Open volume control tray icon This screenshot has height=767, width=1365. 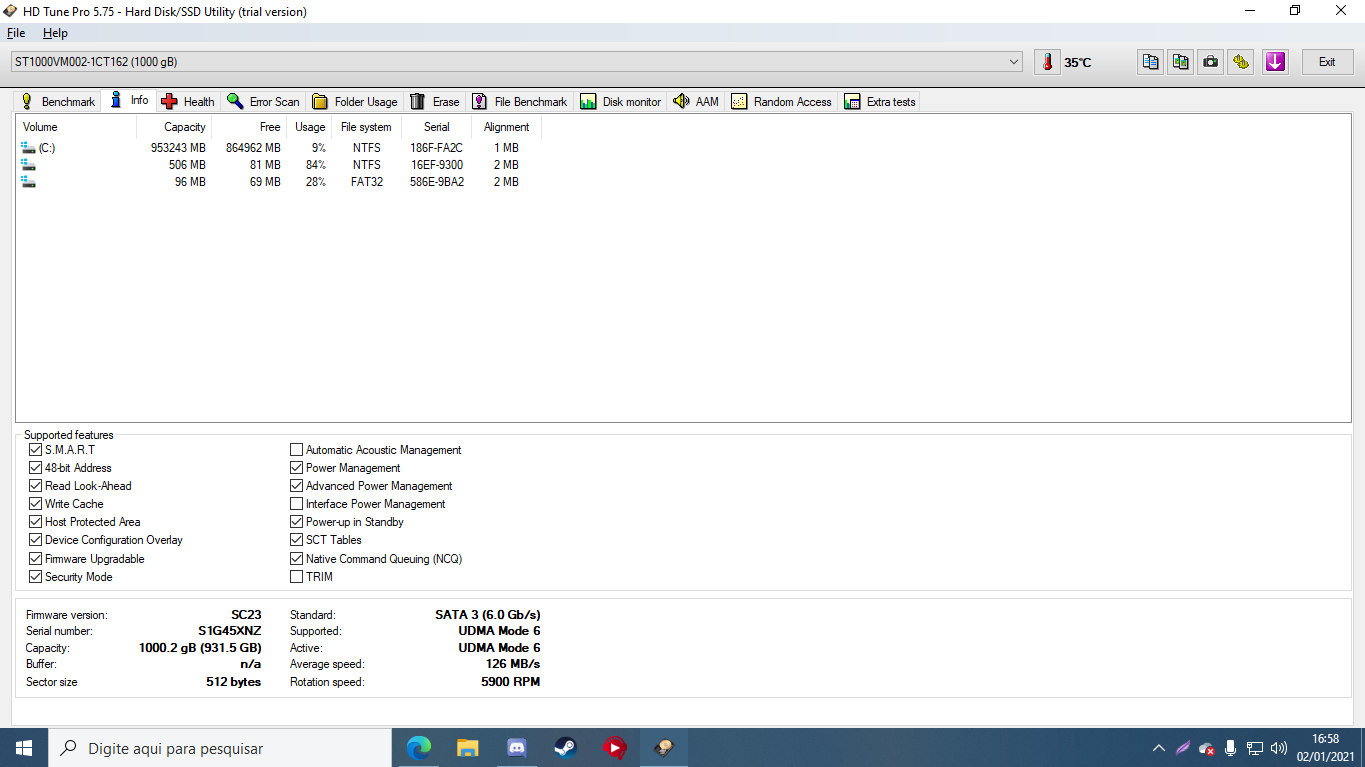point(1279,748)
